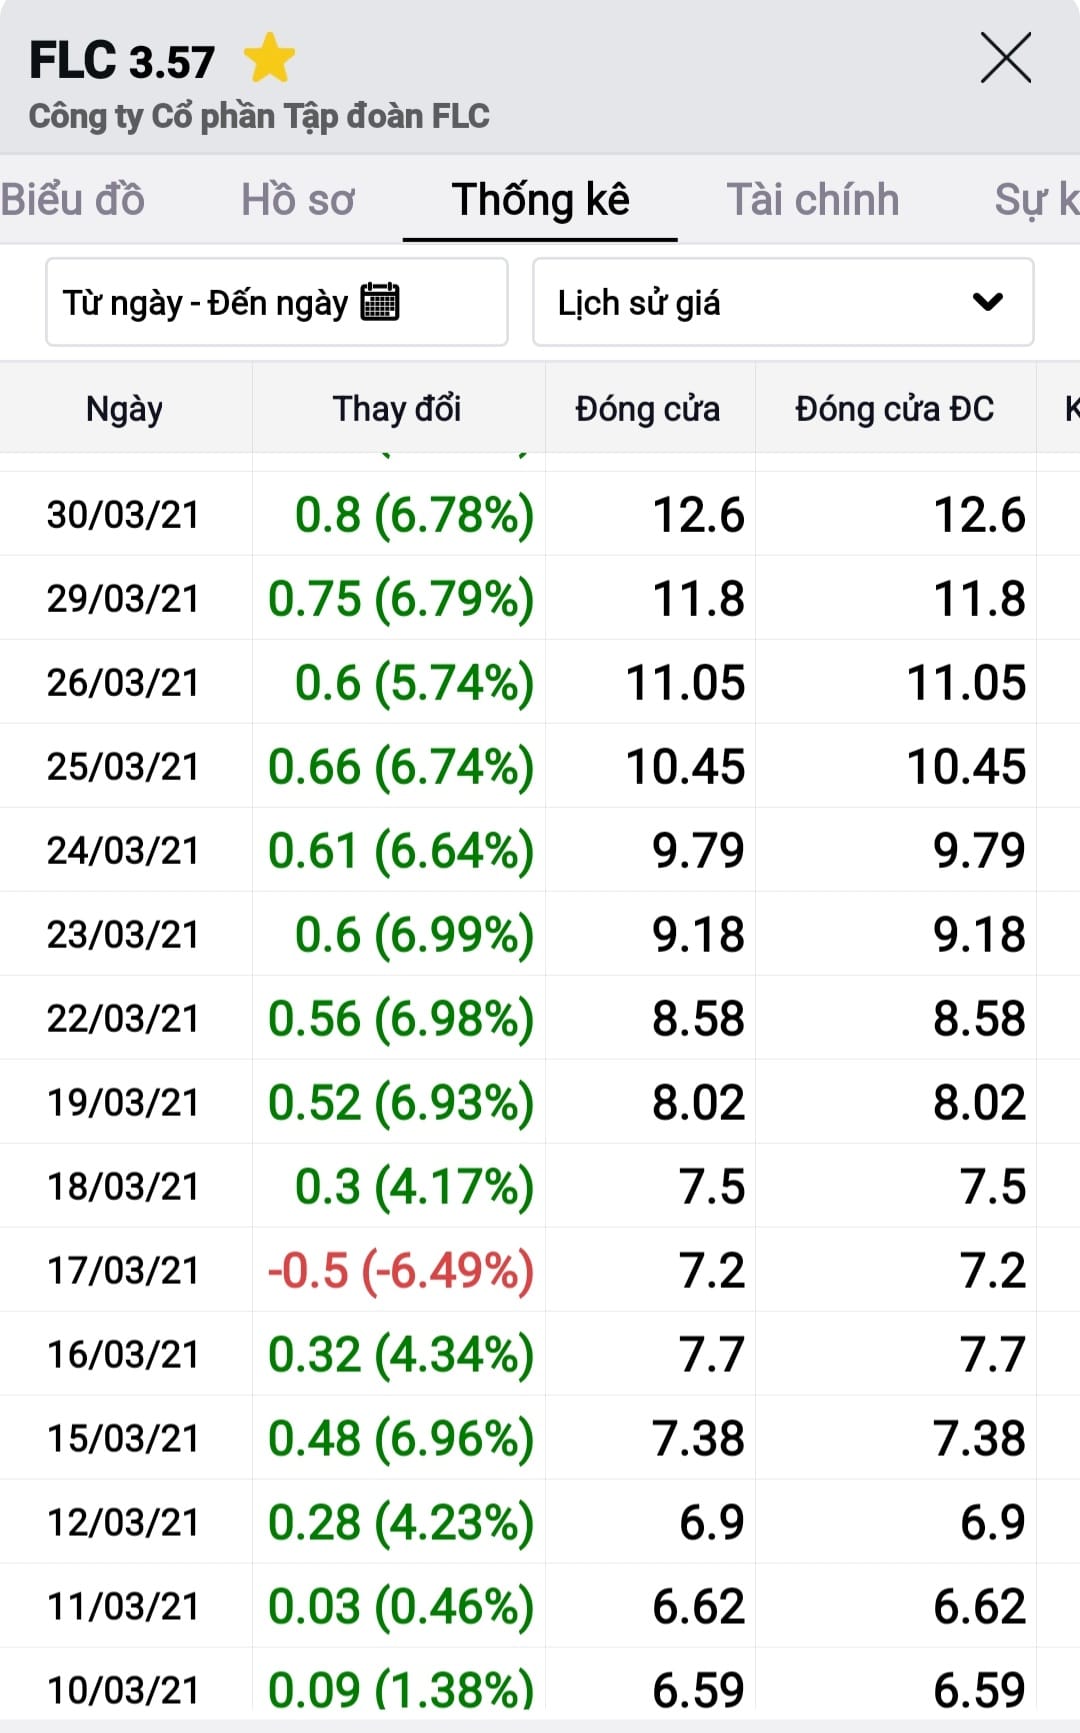Open the Từ ngày - Đến ngày field
The height and width of the screenshot is (1733, 1080).
[205, 302]
